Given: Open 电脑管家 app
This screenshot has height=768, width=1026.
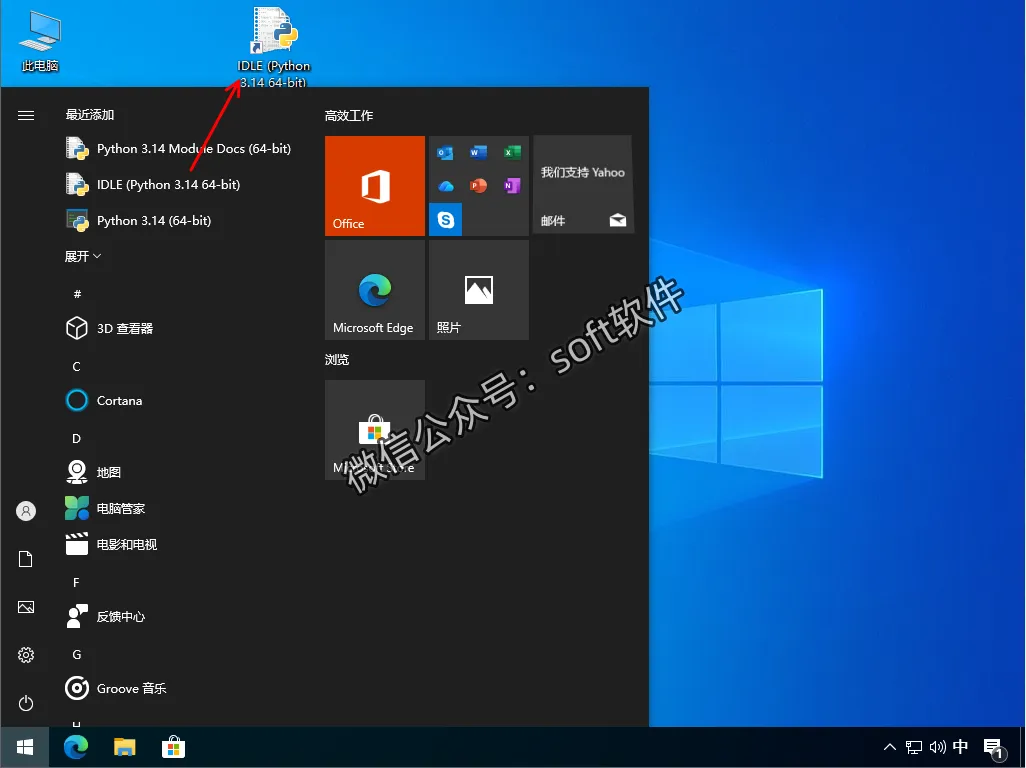Looking at the screenshot, I should (105, 508).
